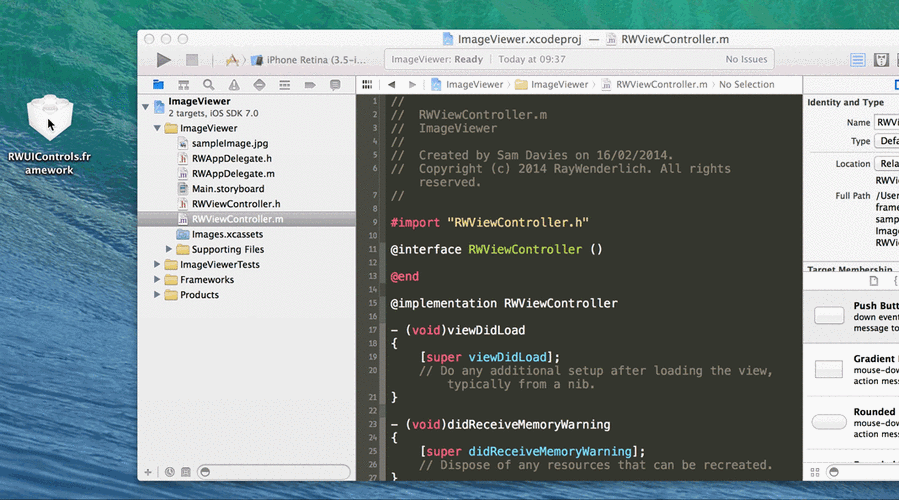Click the No Issues status text

tap(746, 59)
